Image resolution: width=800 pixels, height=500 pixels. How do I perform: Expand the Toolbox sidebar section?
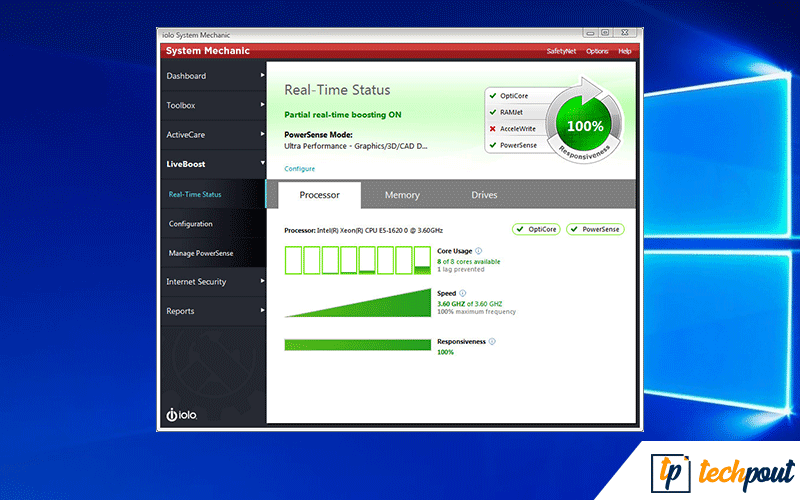point(212,105)
